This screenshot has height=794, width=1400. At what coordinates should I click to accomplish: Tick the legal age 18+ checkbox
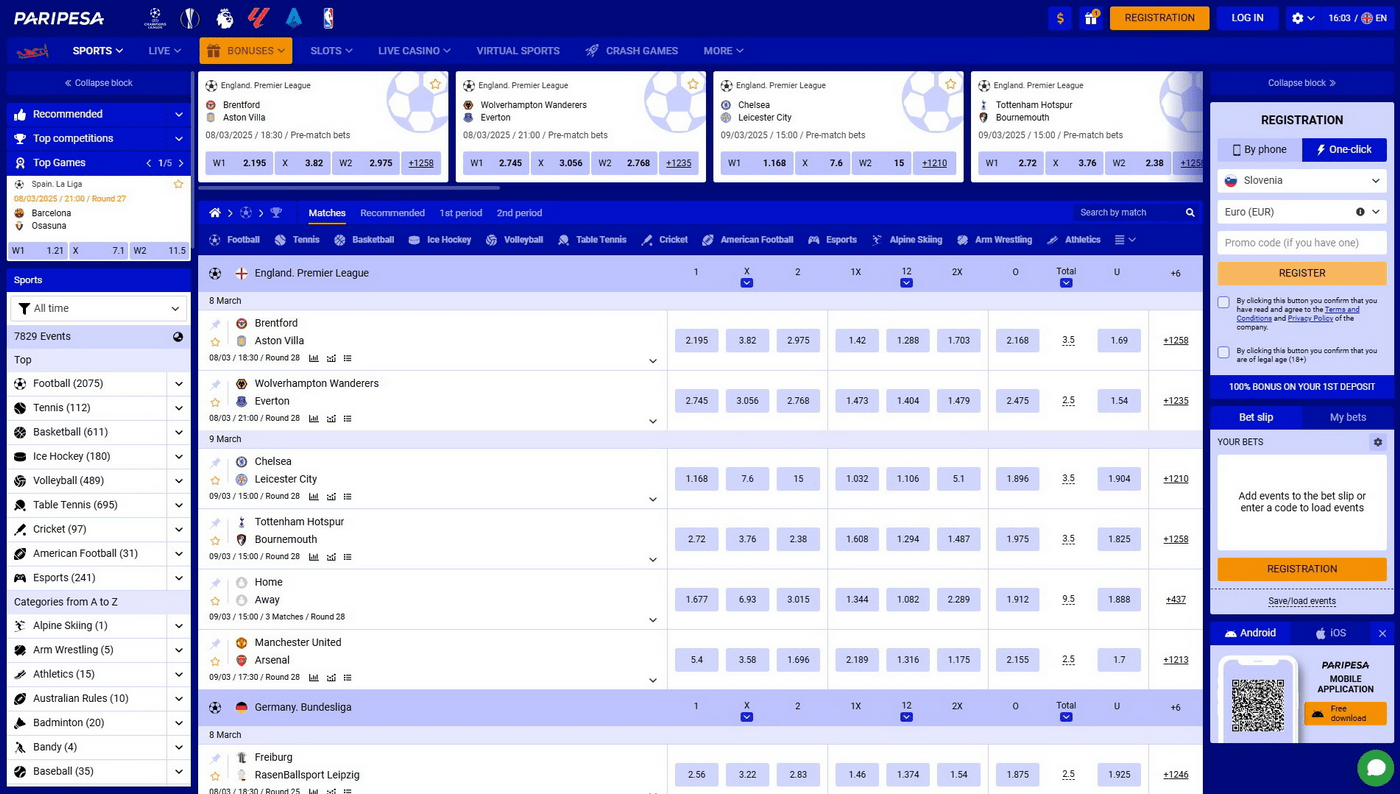coord(1224,352)
